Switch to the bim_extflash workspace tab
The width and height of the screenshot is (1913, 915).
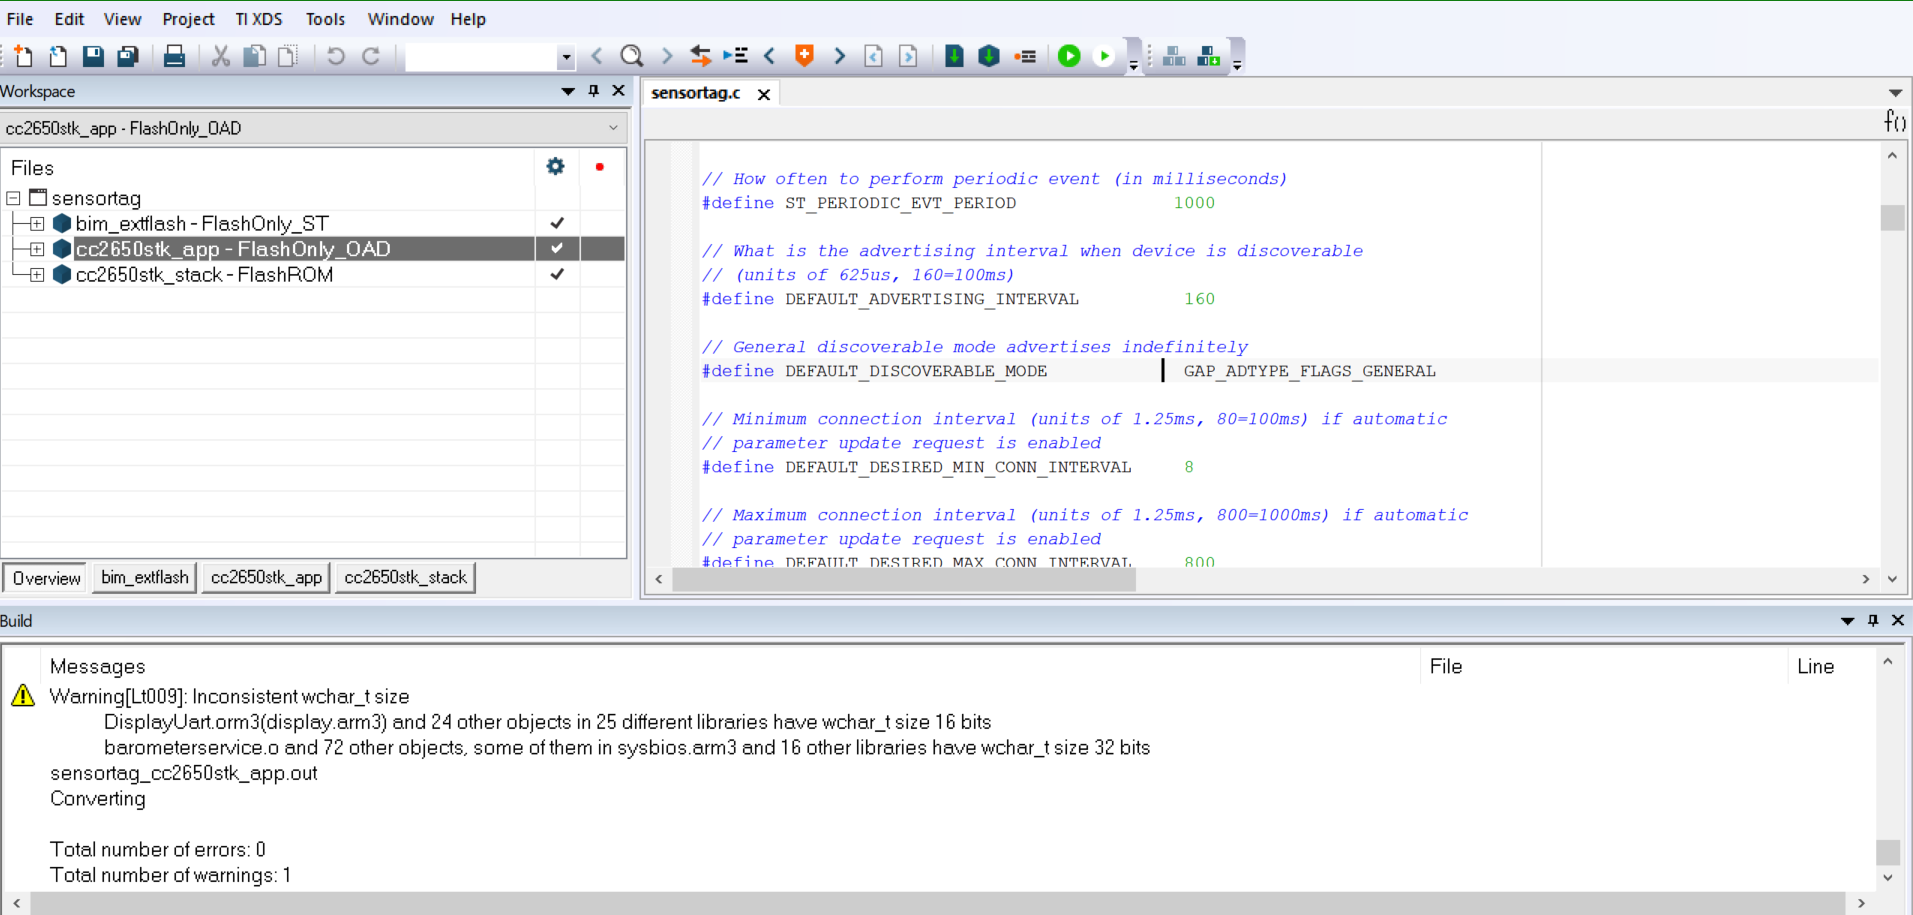tap(144, 577)
